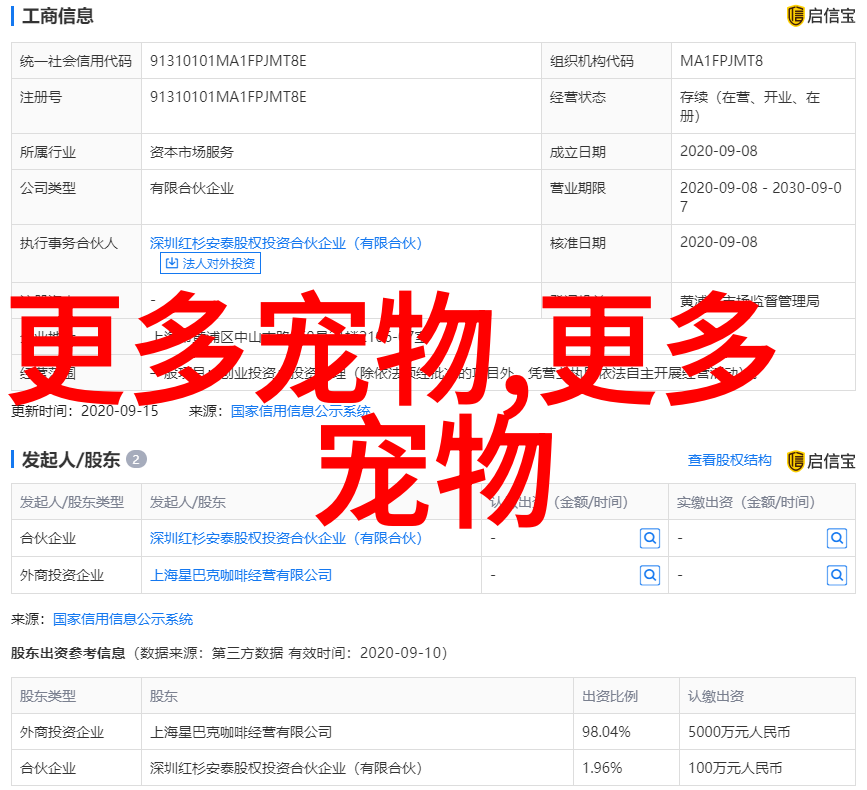This screenshot has height=790, width=867.
Task: Click the 所属行业 label cell
Action: click(76, 151)
